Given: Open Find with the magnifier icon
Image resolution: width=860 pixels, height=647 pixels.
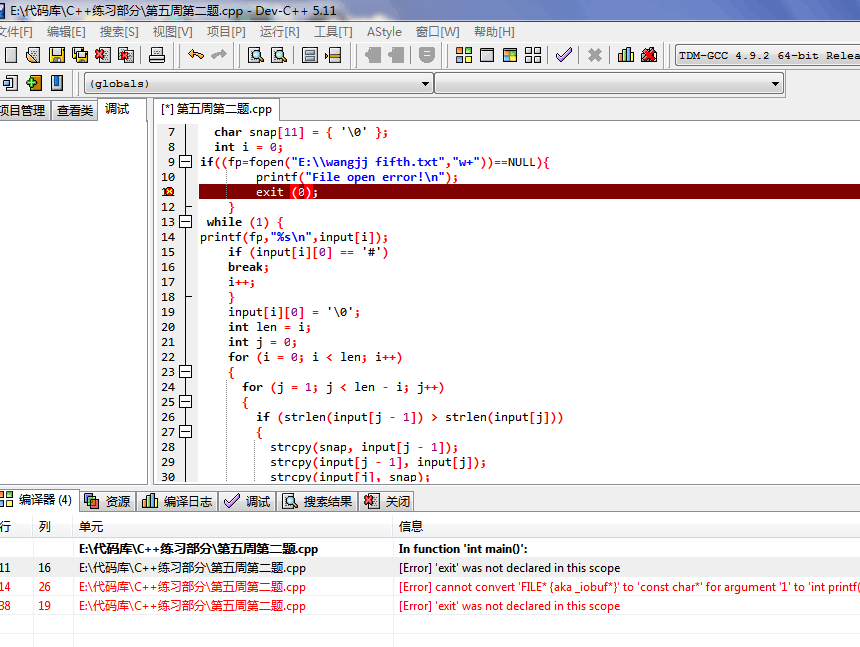Looking at the screenshot, I should pos(256,55).
